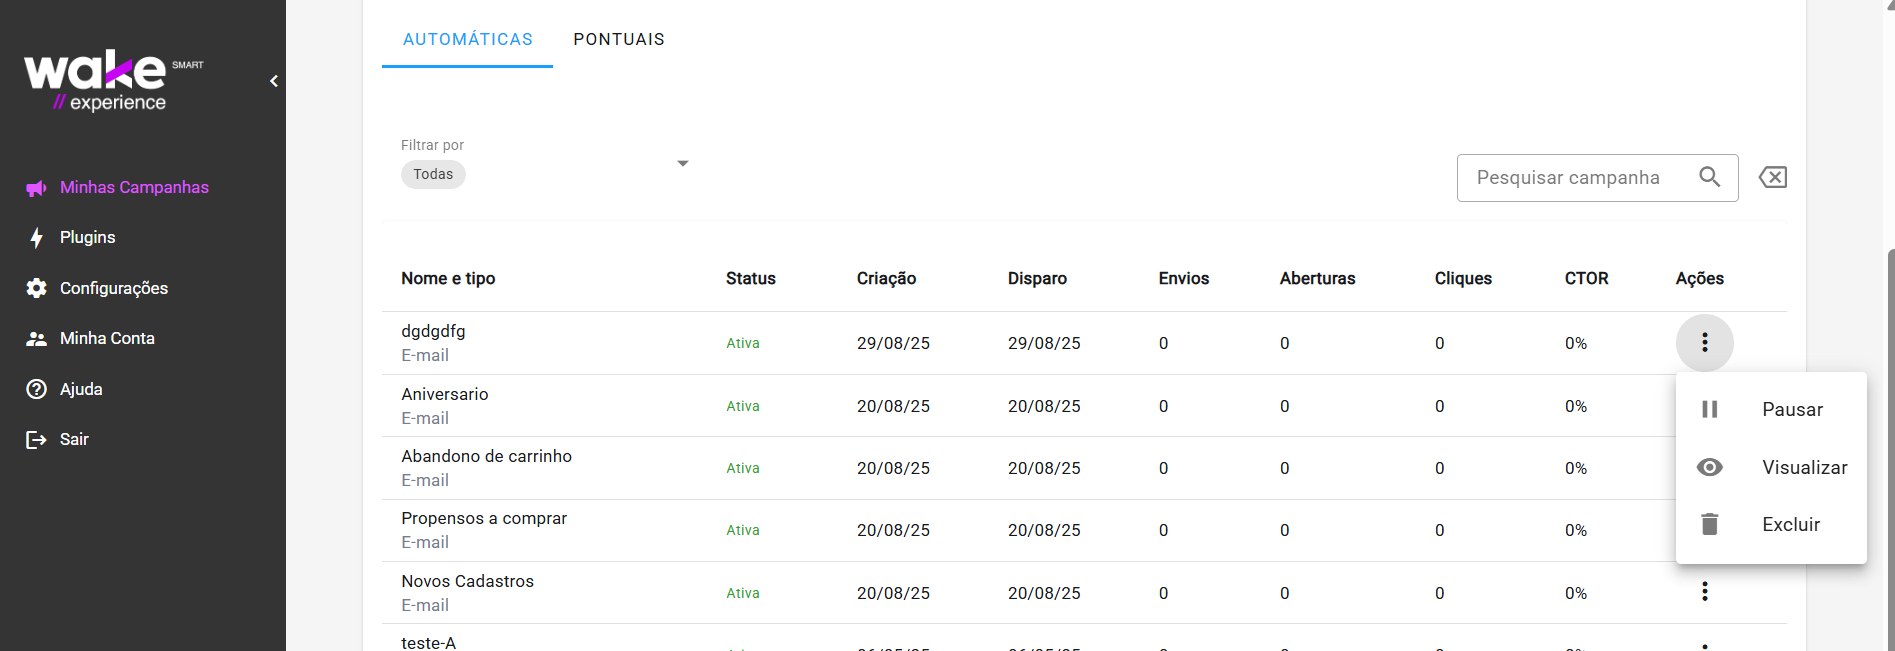This screenshot has width=1895, height=651.
Task: Click the eye icon for Visualizar
Action: click(1710, 467)
